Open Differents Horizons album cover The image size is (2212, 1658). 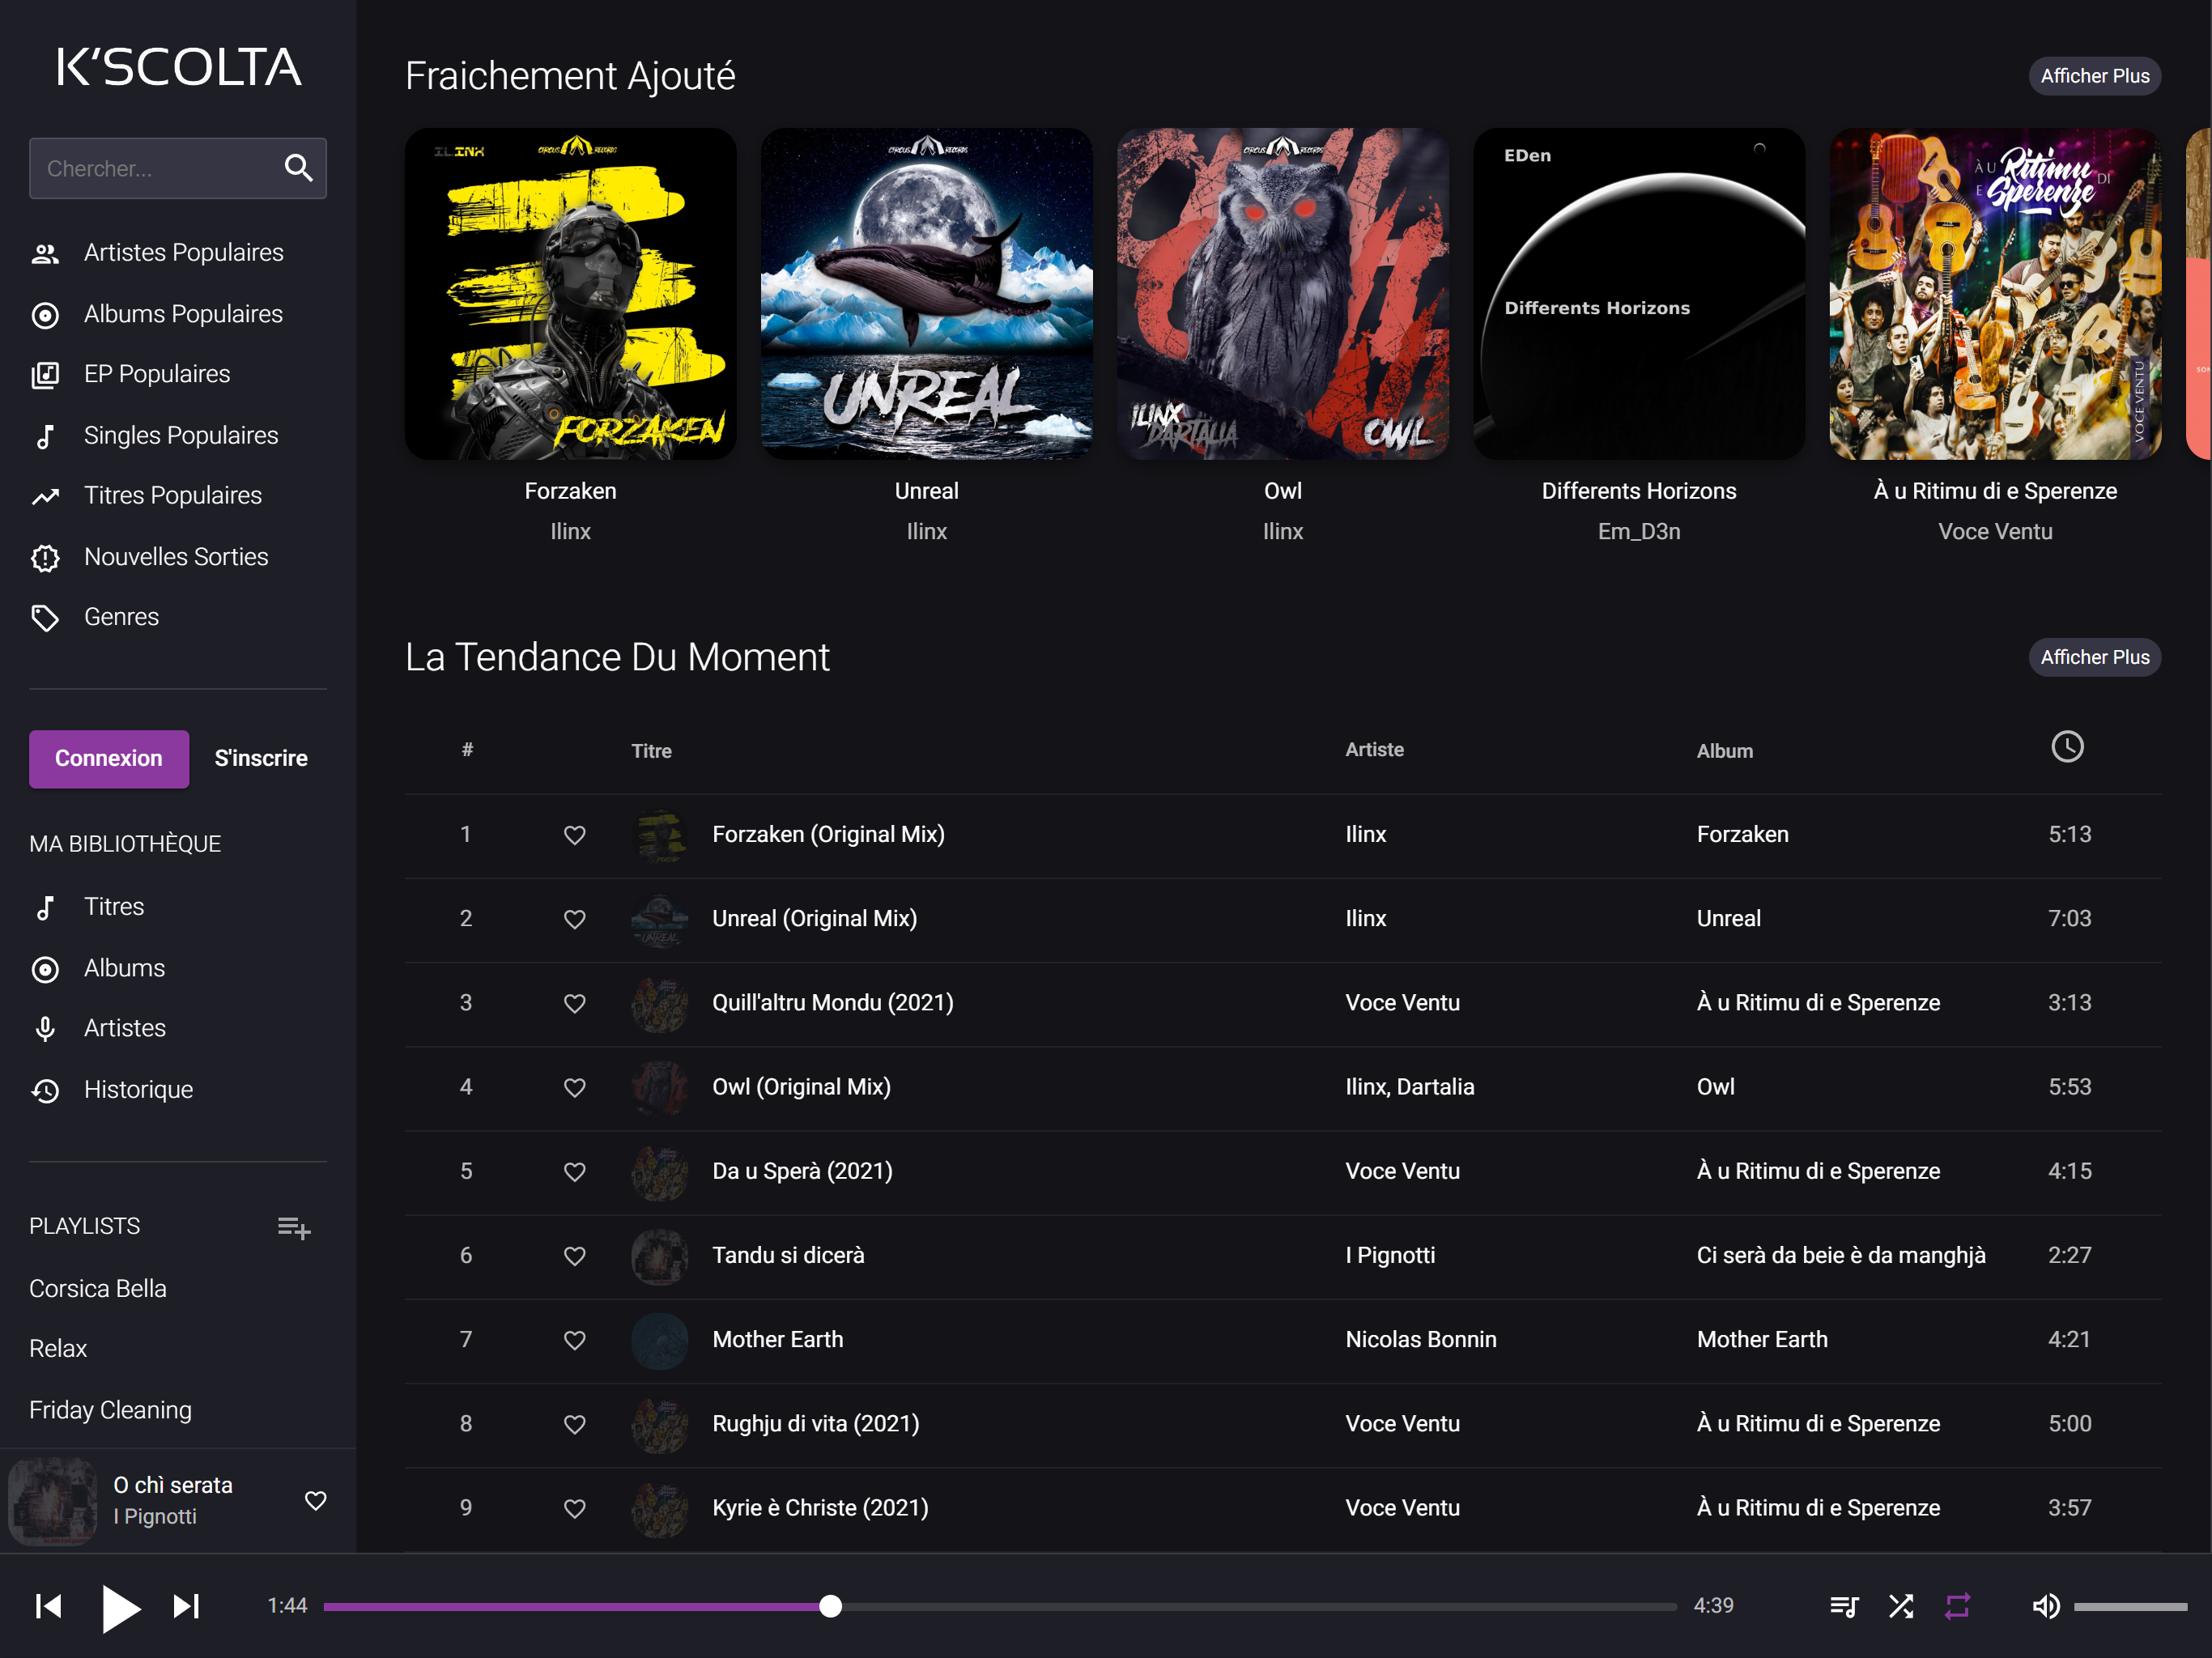(1639, 294)
